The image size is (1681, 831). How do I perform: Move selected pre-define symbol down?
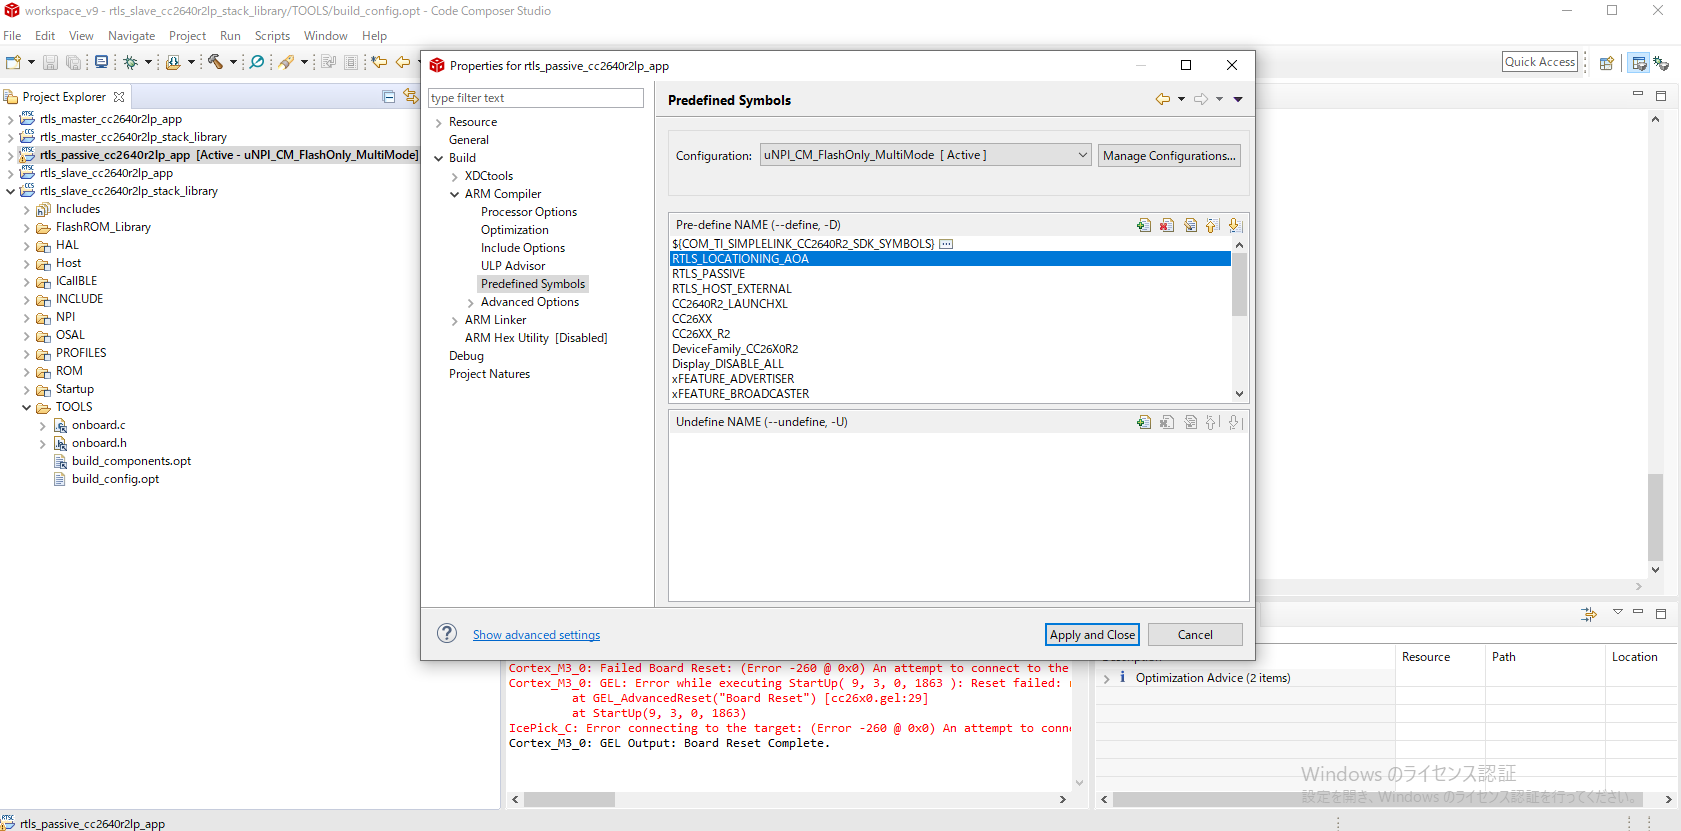[x=1235, y=225]
